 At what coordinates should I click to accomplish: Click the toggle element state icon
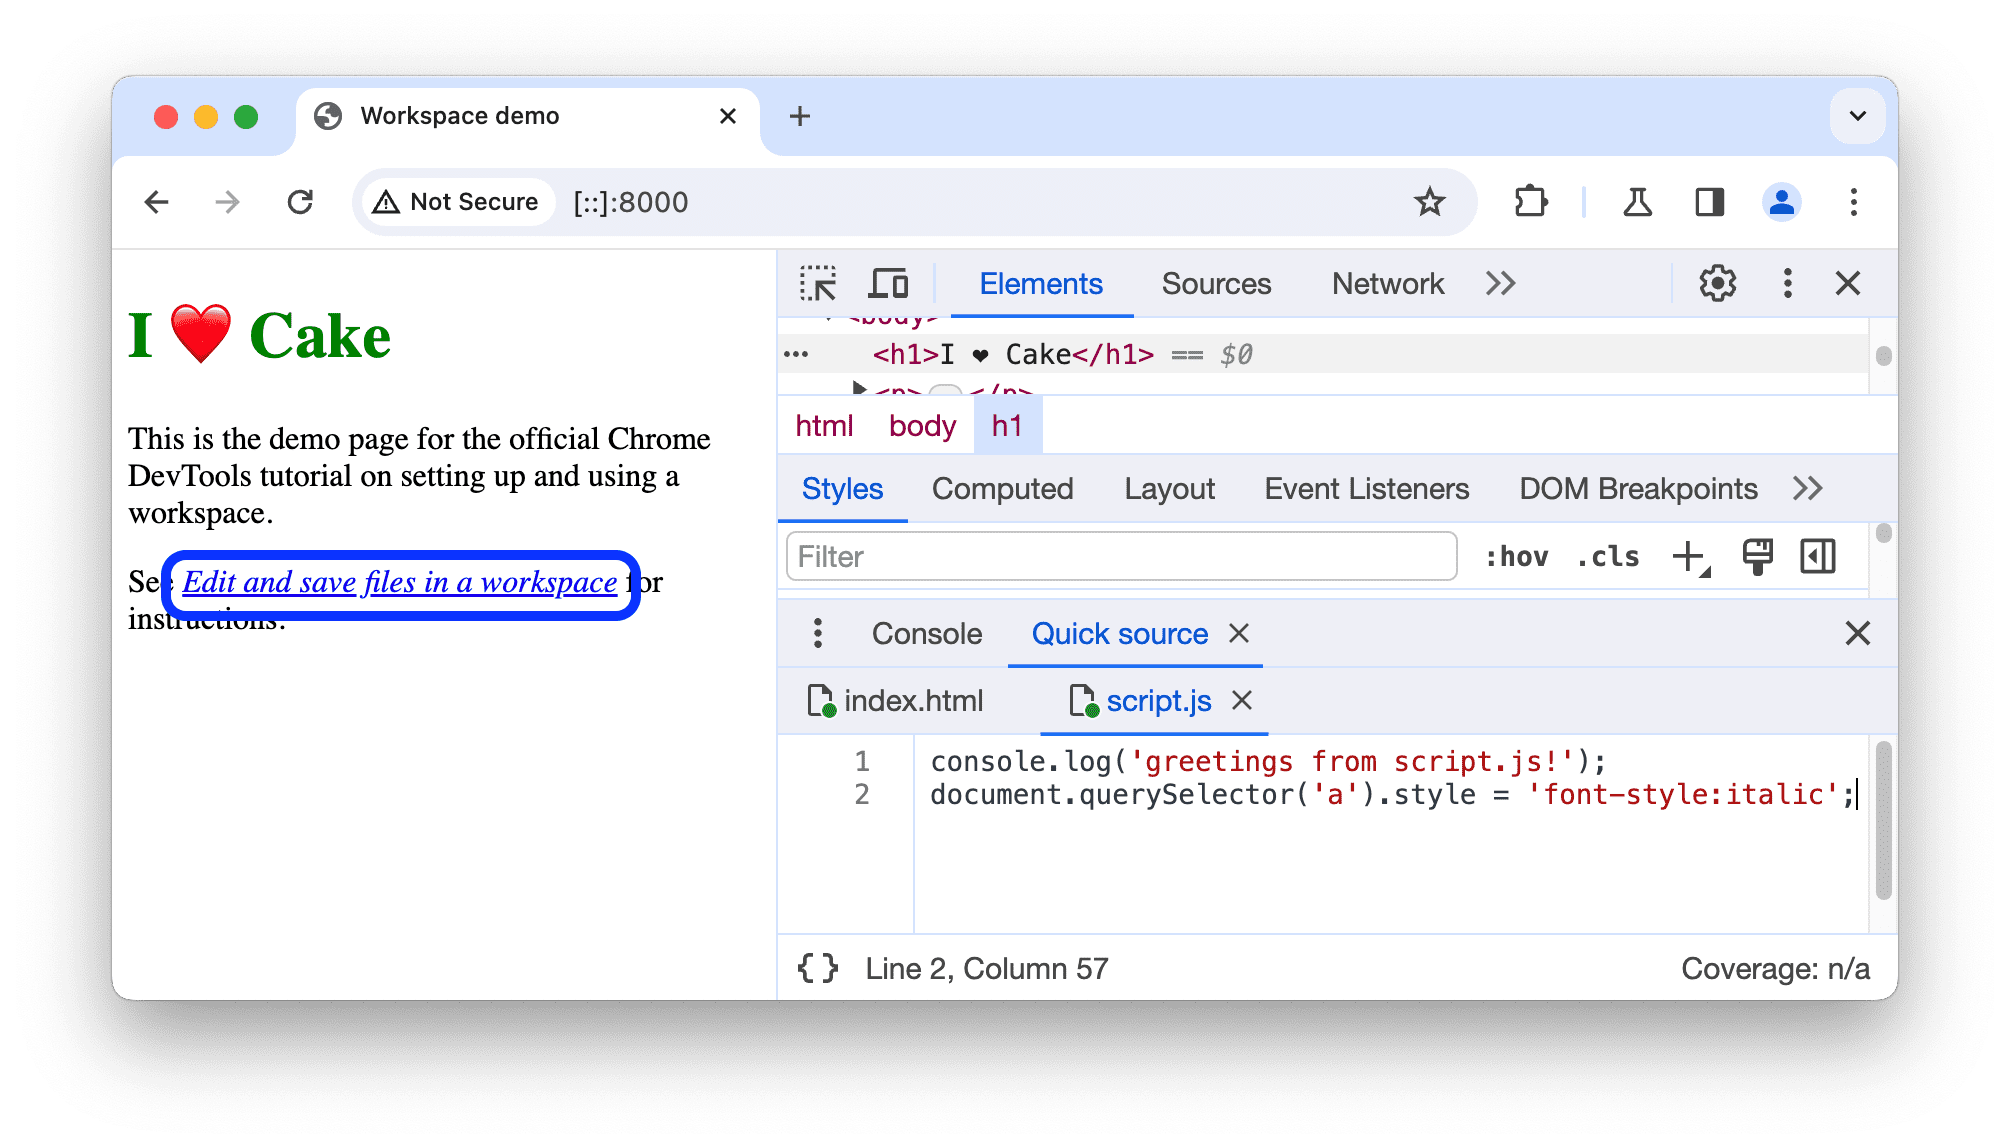tap(1512, 556)
